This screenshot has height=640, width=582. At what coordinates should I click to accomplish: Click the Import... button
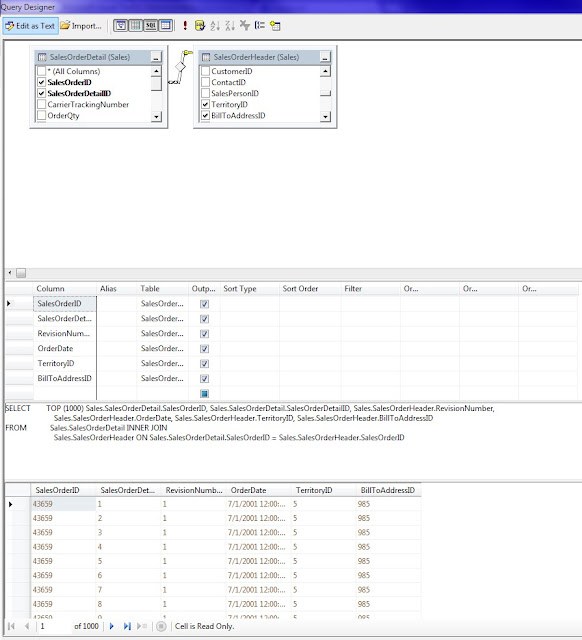[81, 26]
